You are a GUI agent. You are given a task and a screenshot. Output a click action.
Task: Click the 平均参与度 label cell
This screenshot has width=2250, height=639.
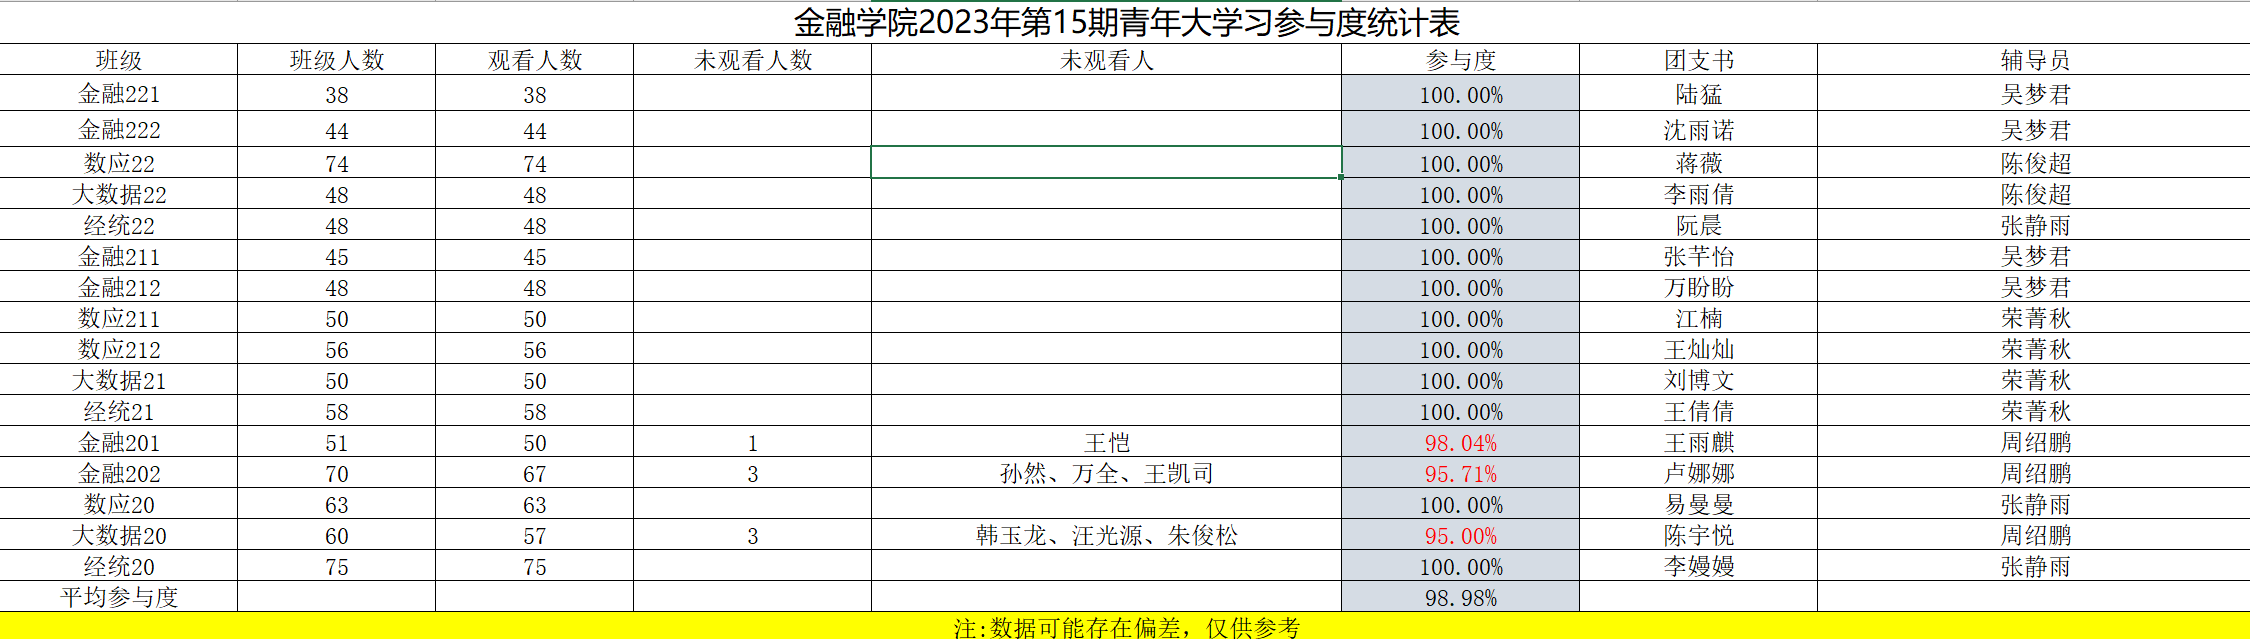click(118, 598)
